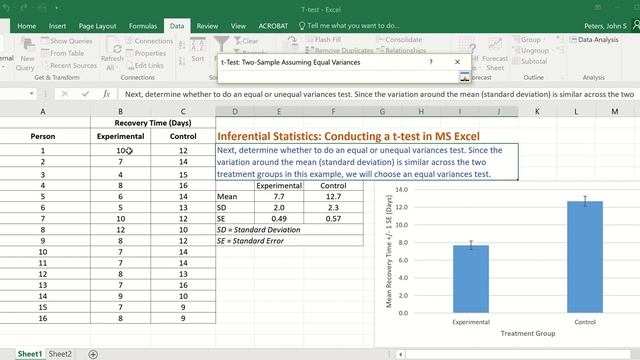This screenshot has width=640, height=360.
Task: Create a Forecast Sheet
Action: [495, 54]
